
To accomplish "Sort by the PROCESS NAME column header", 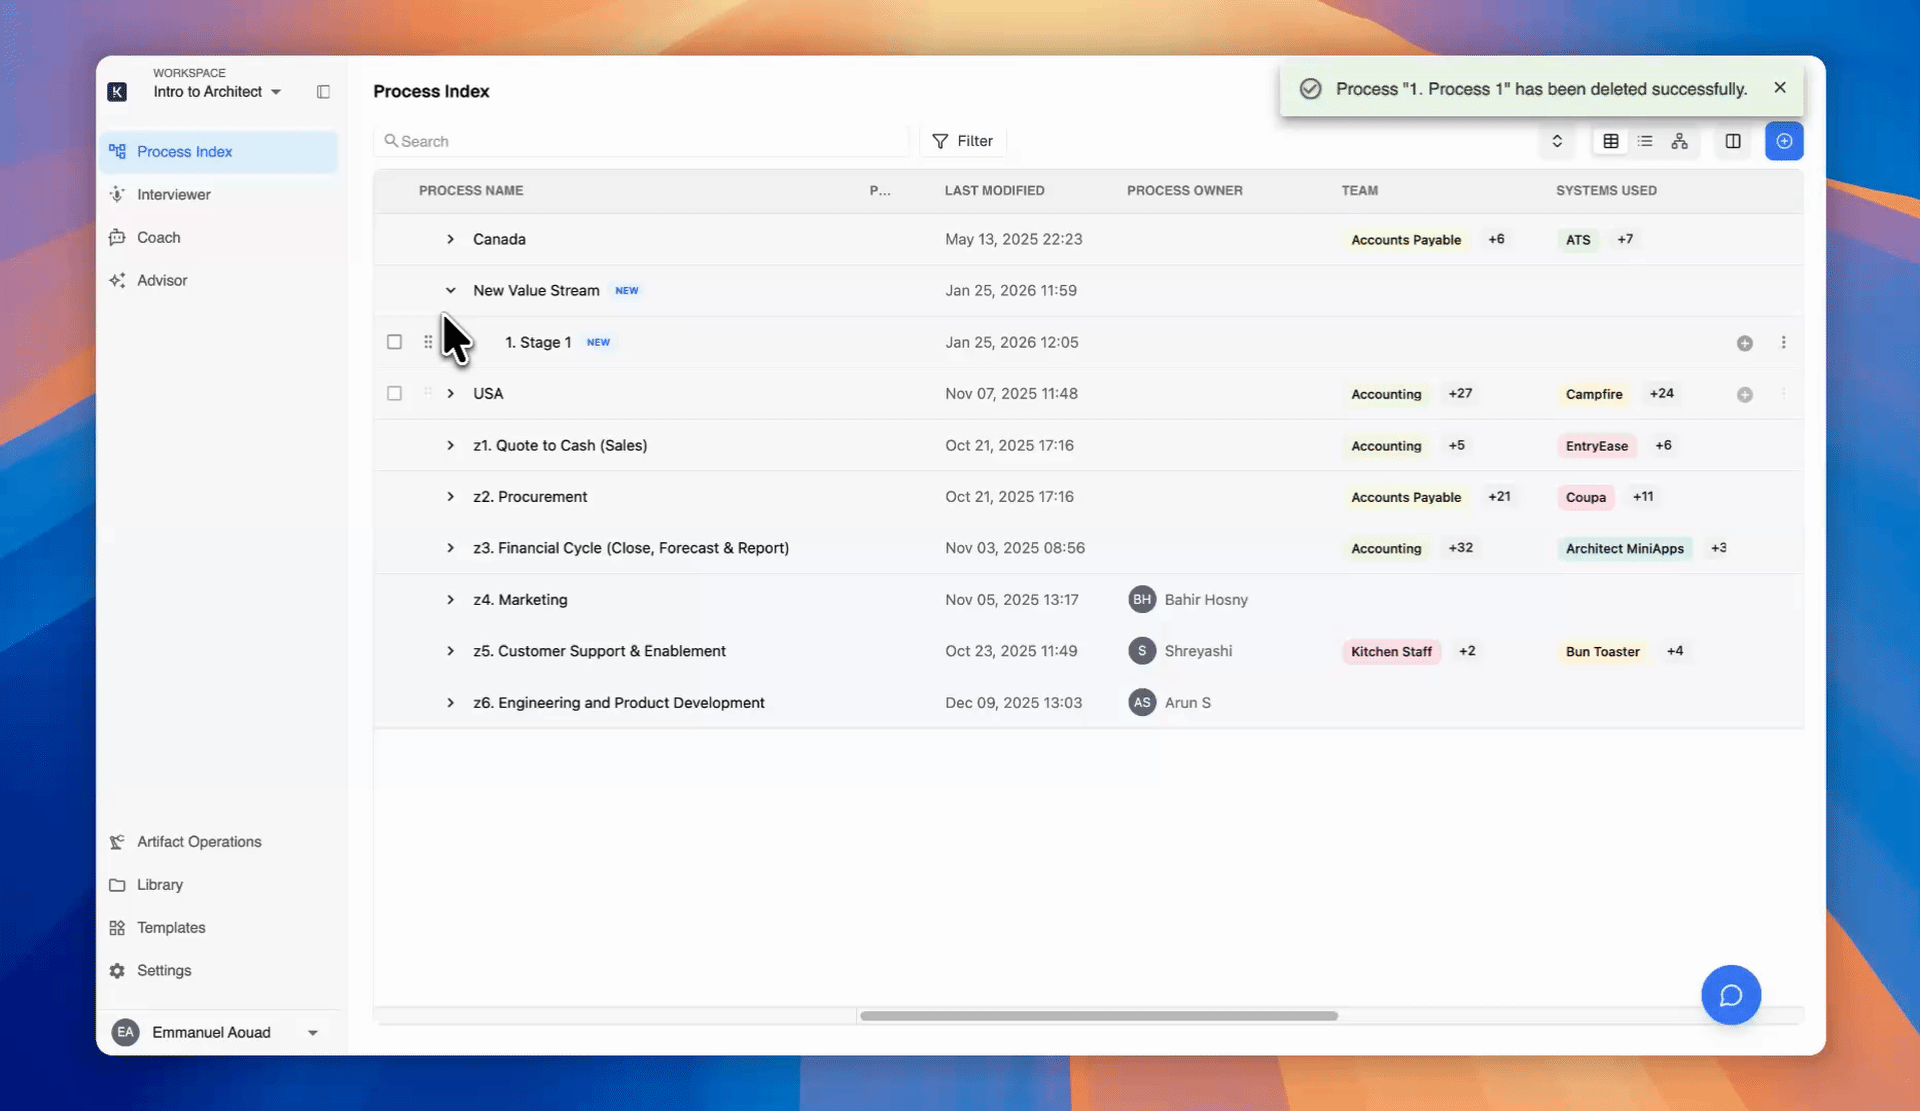I will click(471, 190).
